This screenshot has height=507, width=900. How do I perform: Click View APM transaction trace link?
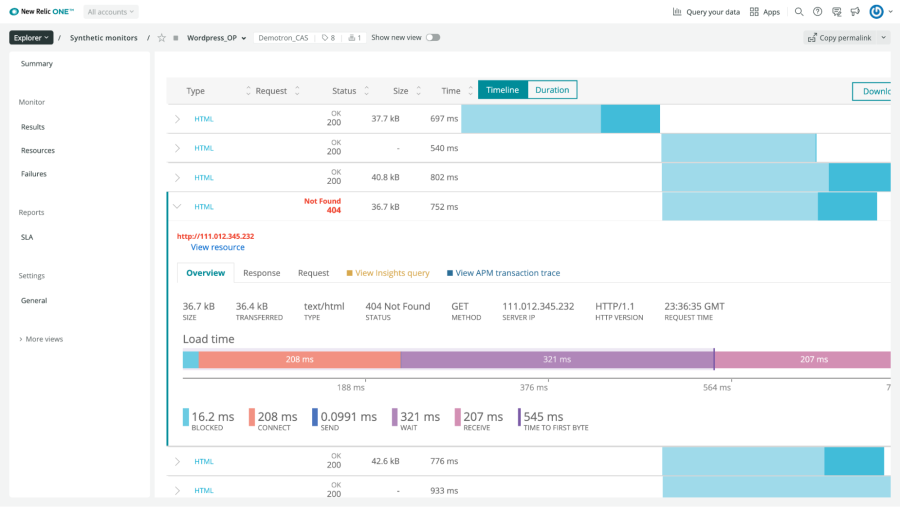507,273
